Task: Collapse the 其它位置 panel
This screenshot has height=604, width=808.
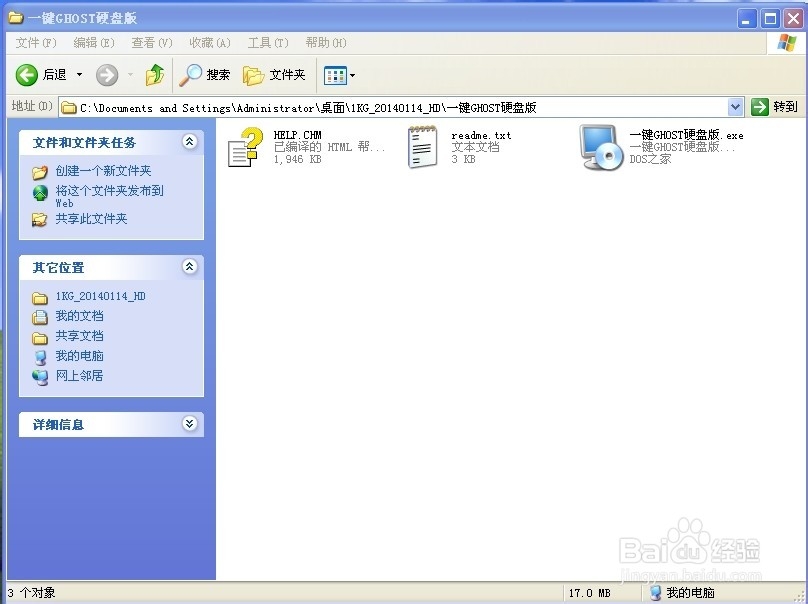Action: 190,266
